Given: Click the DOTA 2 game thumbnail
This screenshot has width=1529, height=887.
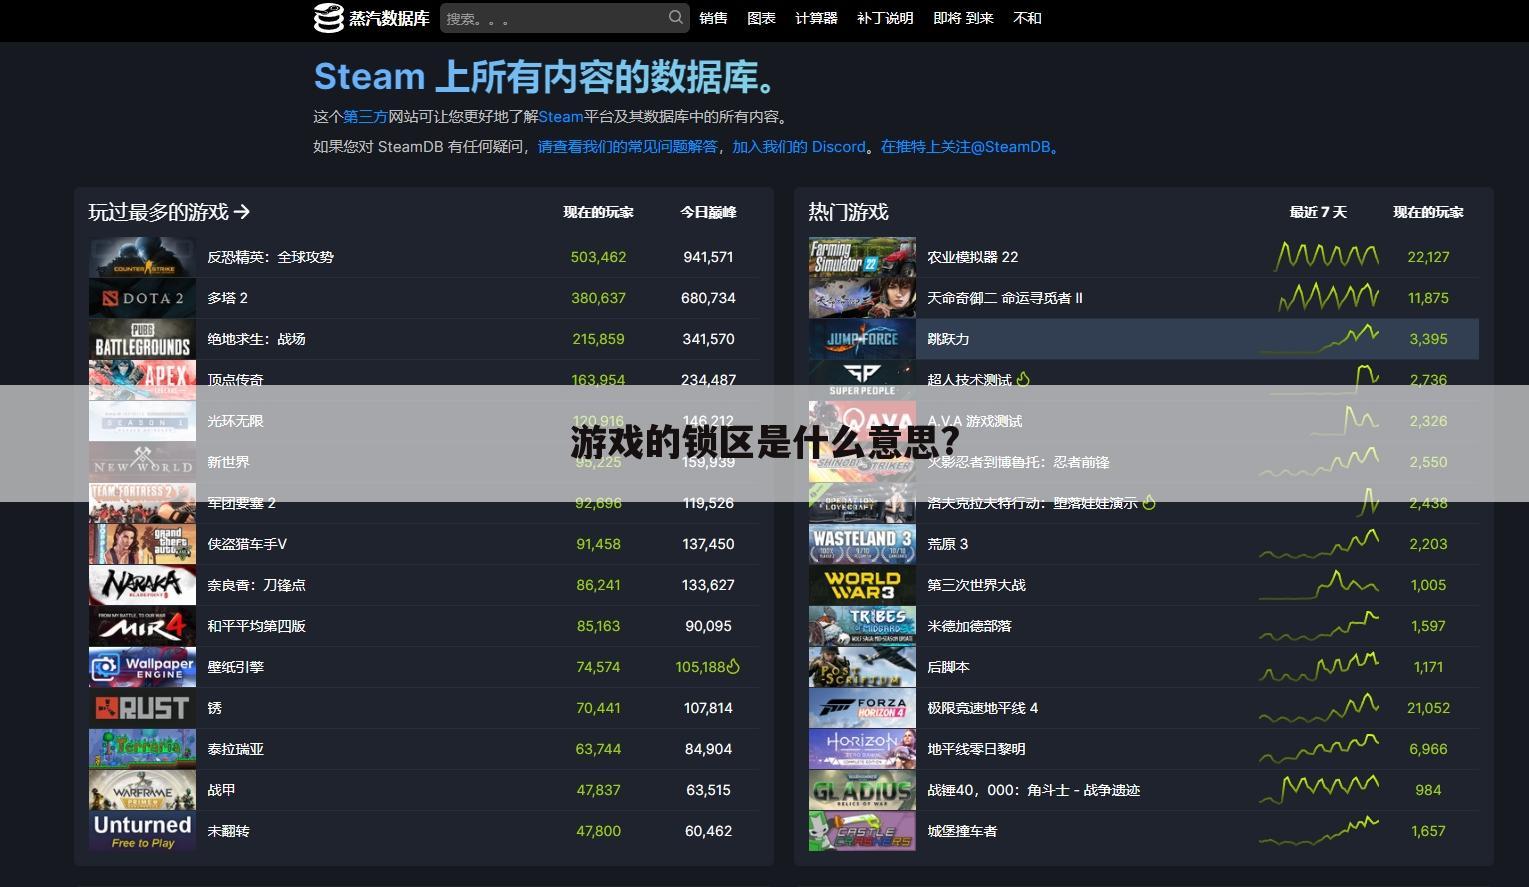Looking at the screenshot, I should pos(142,298).
